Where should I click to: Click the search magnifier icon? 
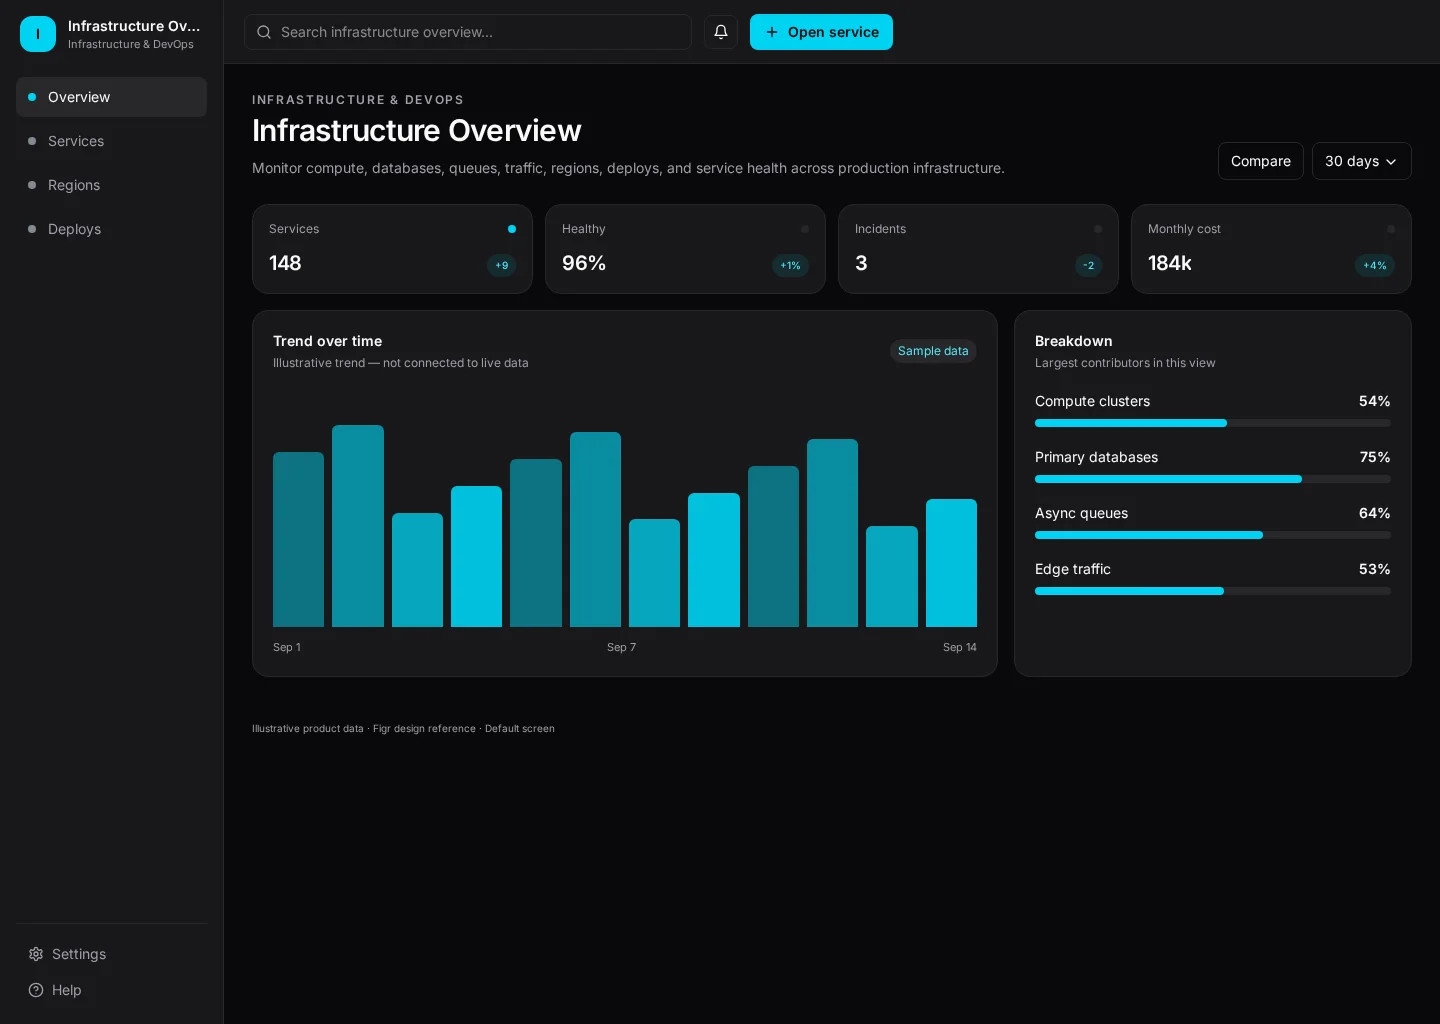click(x=264, y=32)
